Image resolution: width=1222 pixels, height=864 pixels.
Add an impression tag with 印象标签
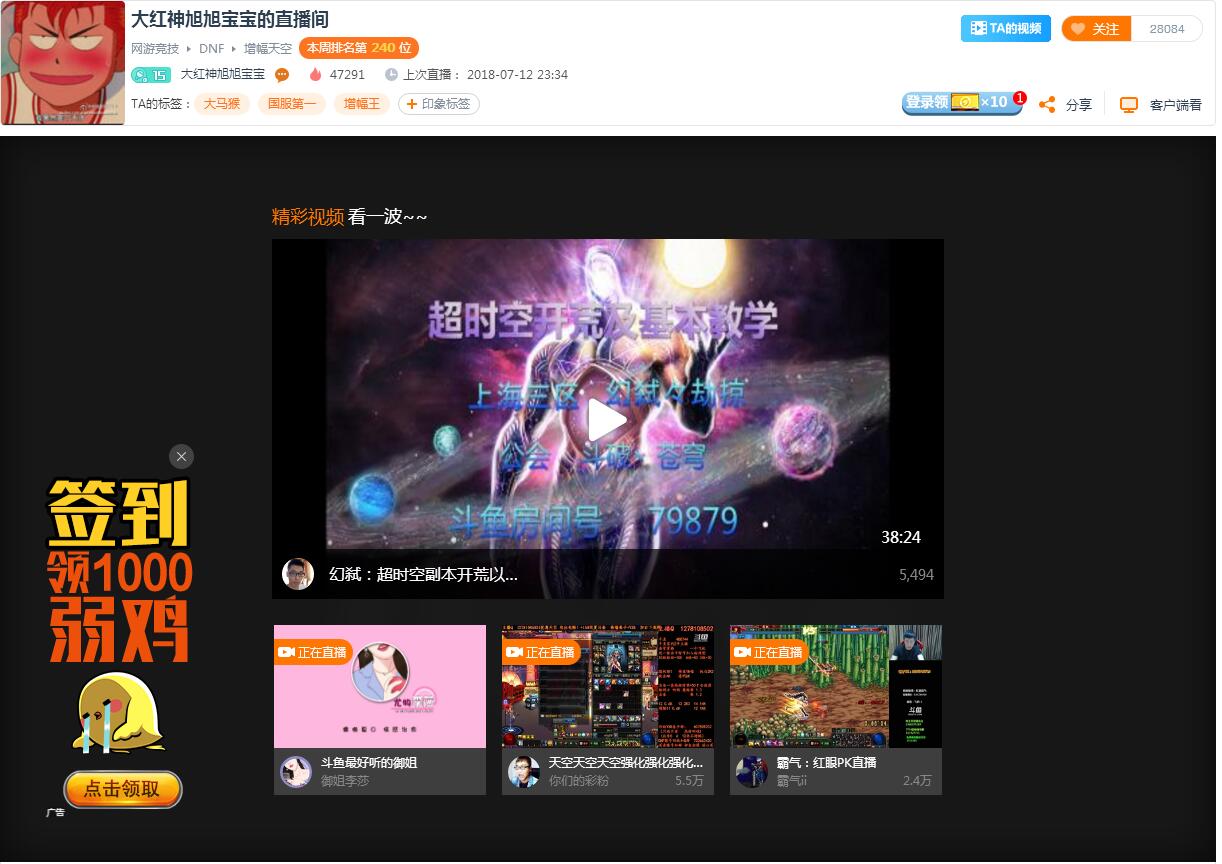[x=439, y=104]
